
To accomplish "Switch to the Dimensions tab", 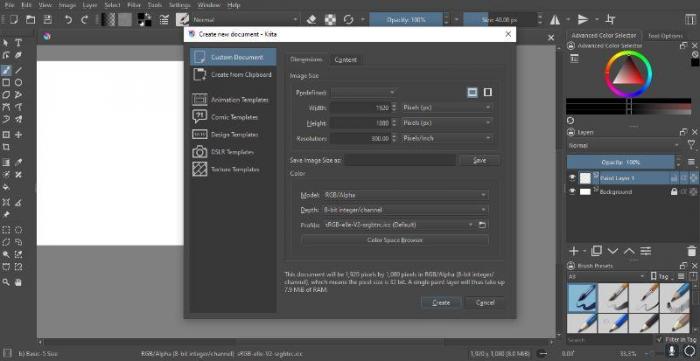I will [x=306, y=60].
